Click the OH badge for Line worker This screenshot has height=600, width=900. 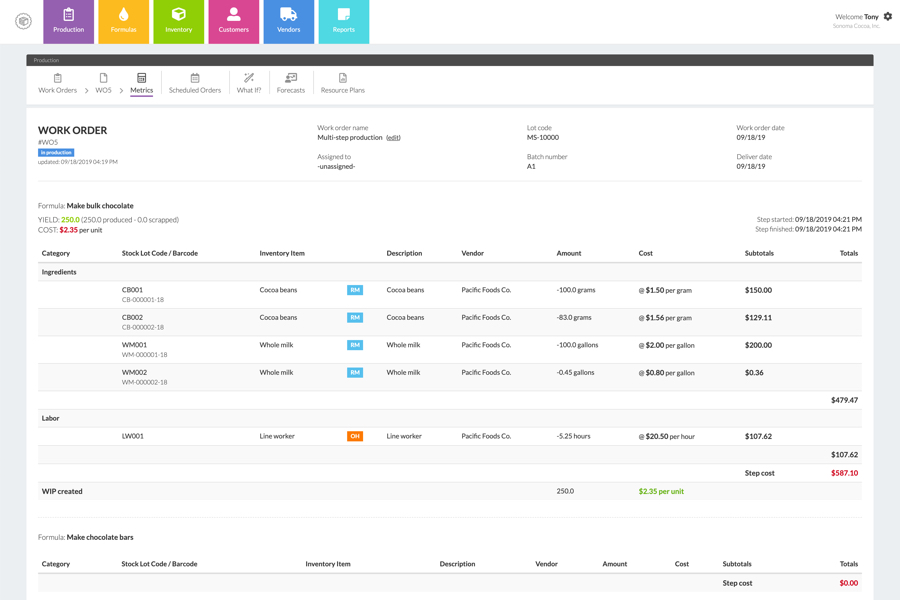(355, 436)
